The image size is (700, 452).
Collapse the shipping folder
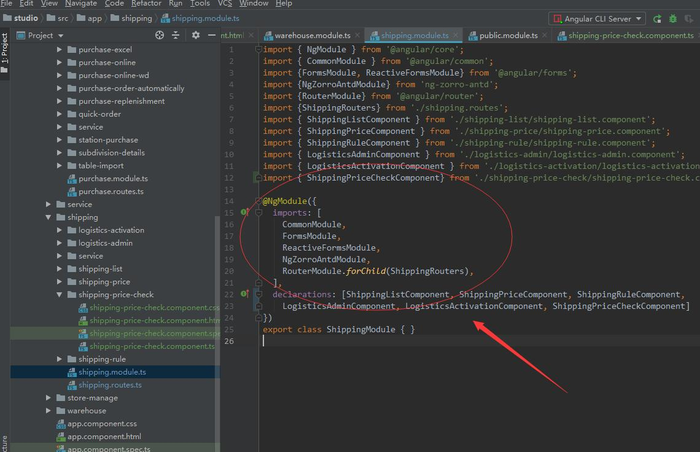[x=48, y=217]
